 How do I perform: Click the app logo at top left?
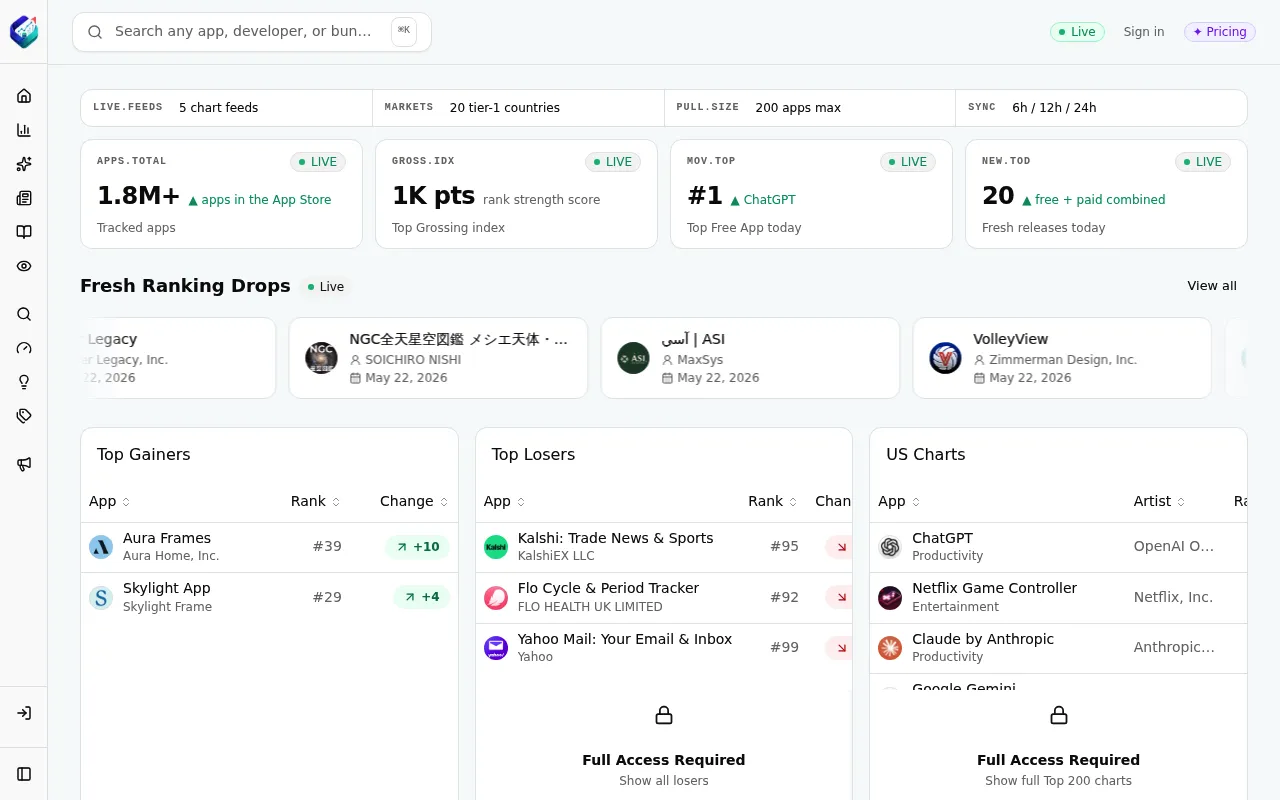[x=24, y=32]
